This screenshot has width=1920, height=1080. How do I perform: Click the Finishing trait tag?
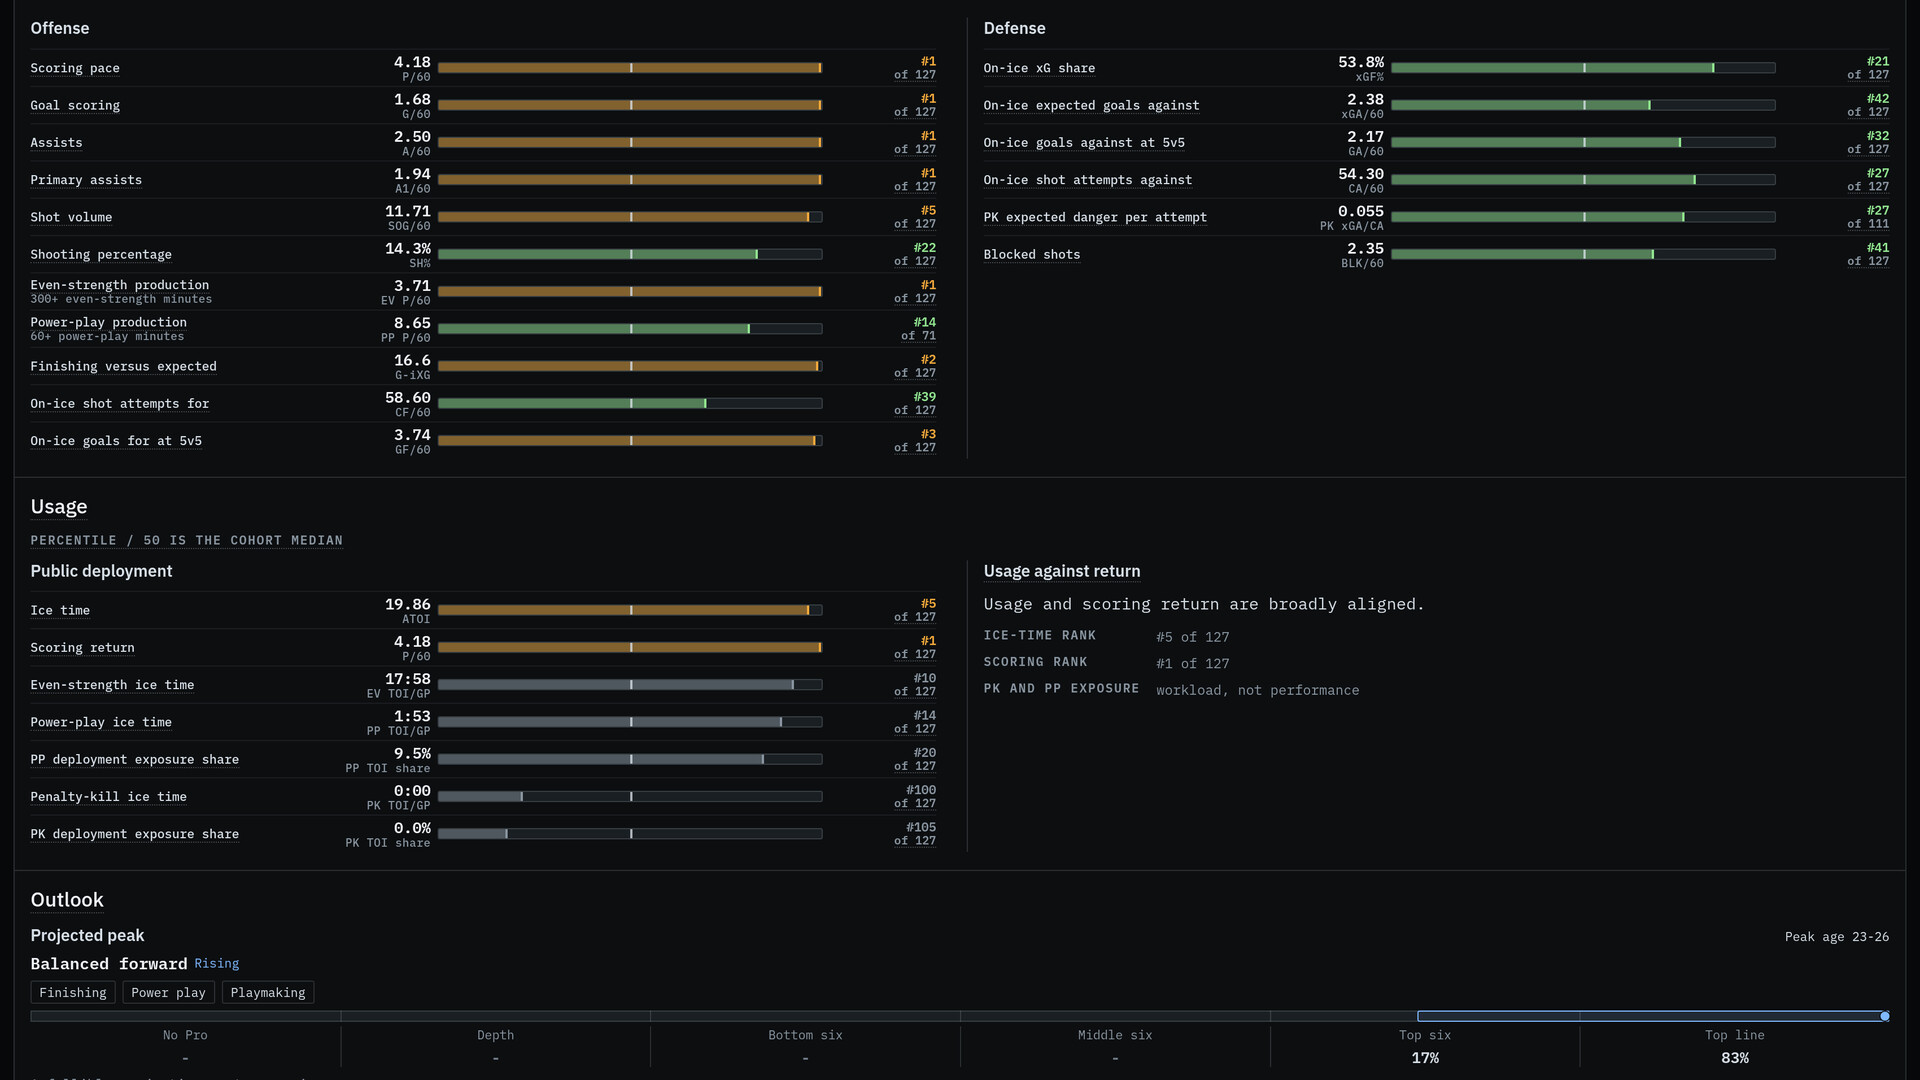[x=73, y=992]
